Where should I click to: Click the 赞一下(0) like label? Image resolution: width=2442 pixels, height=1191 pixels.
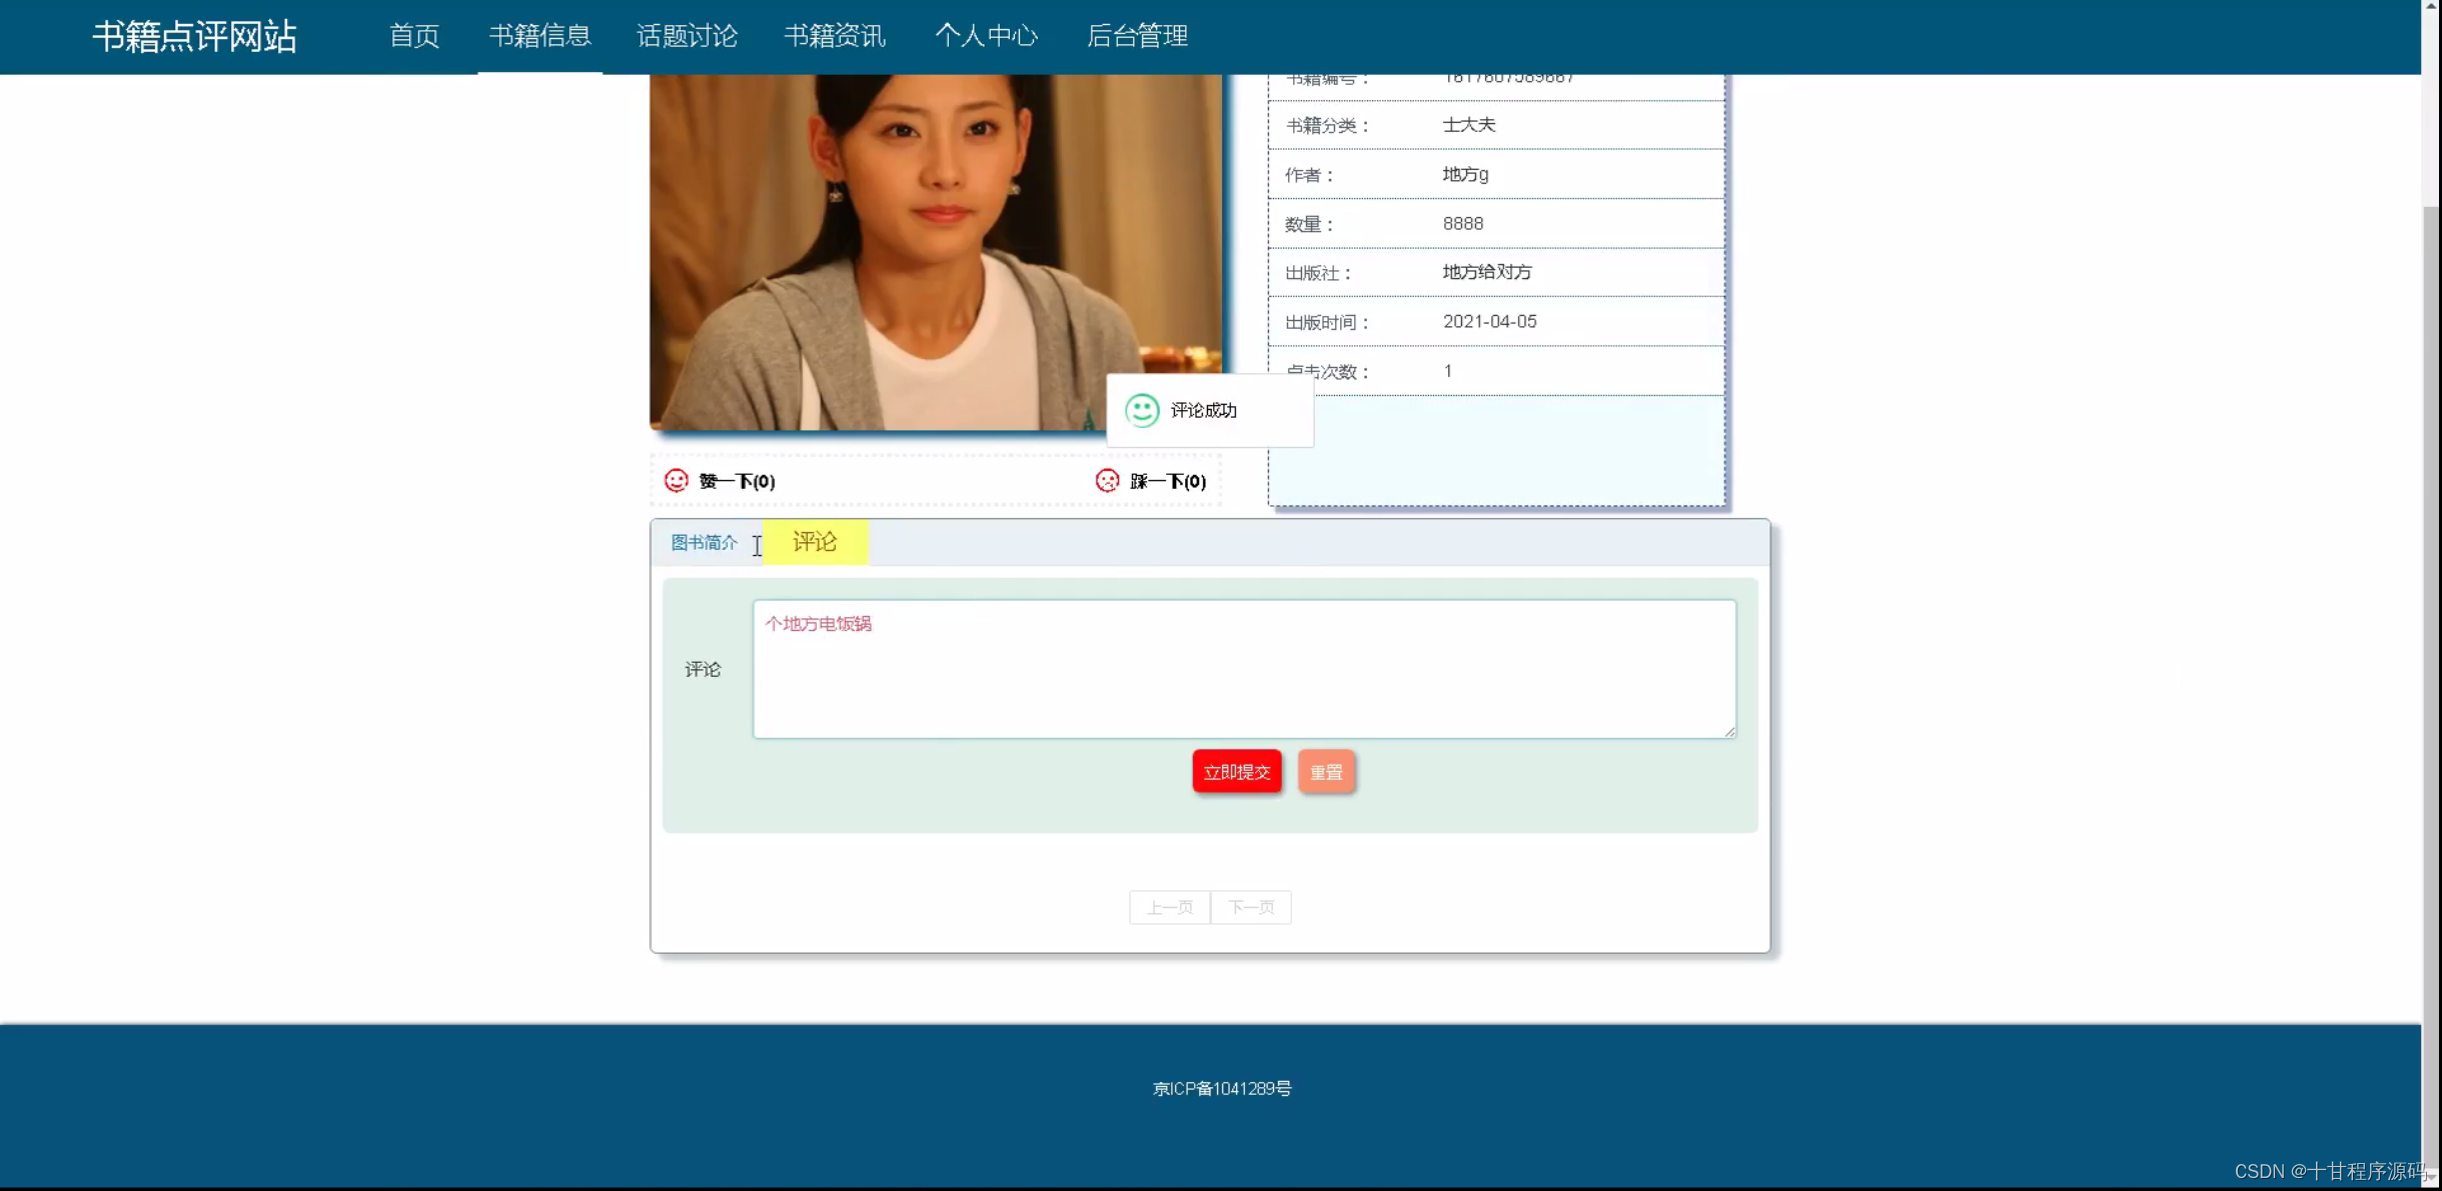(x=737, y=482)
